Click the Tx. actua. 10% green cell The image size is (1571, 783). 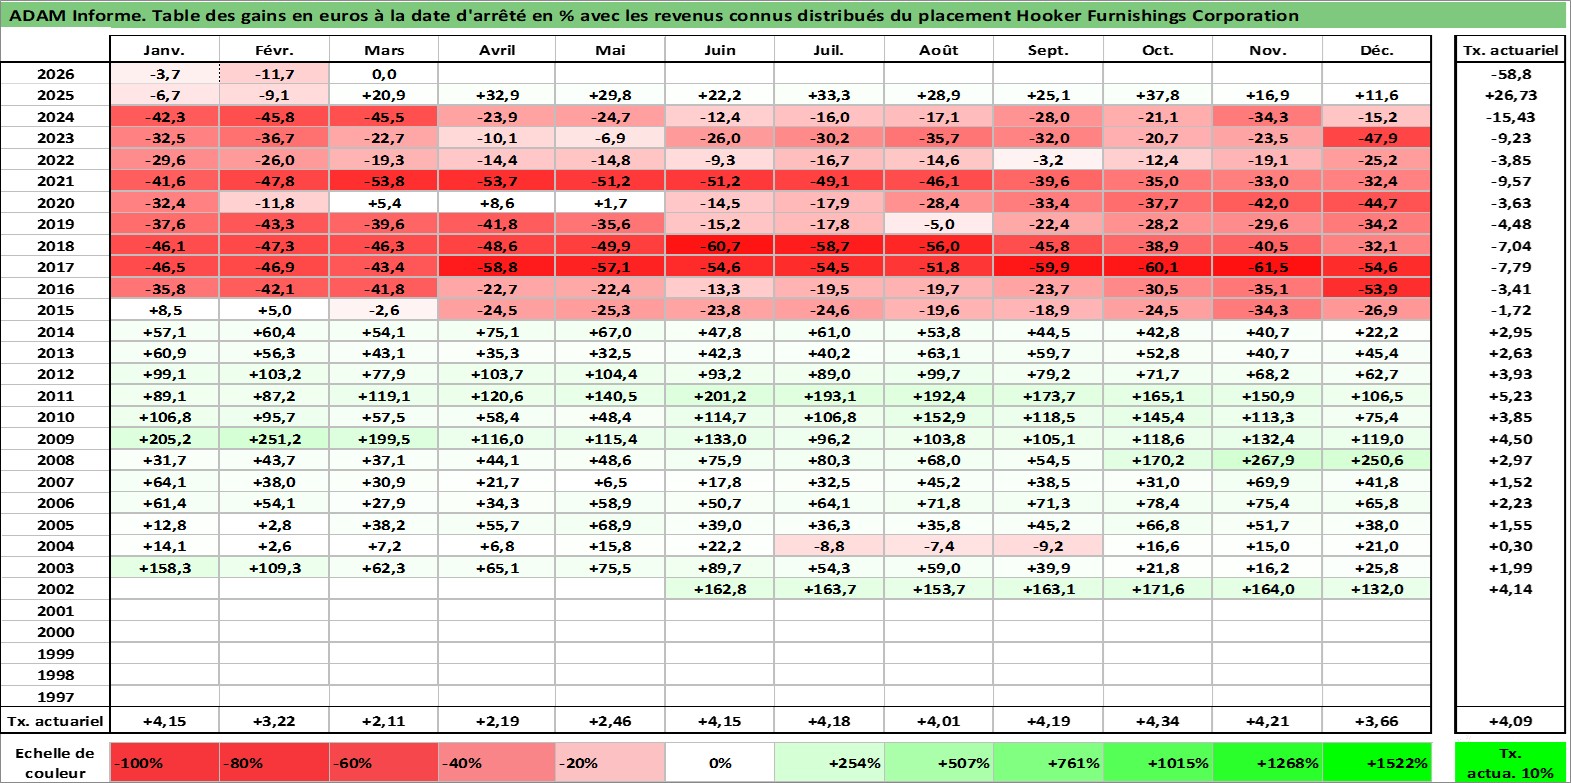point(1510,762)
